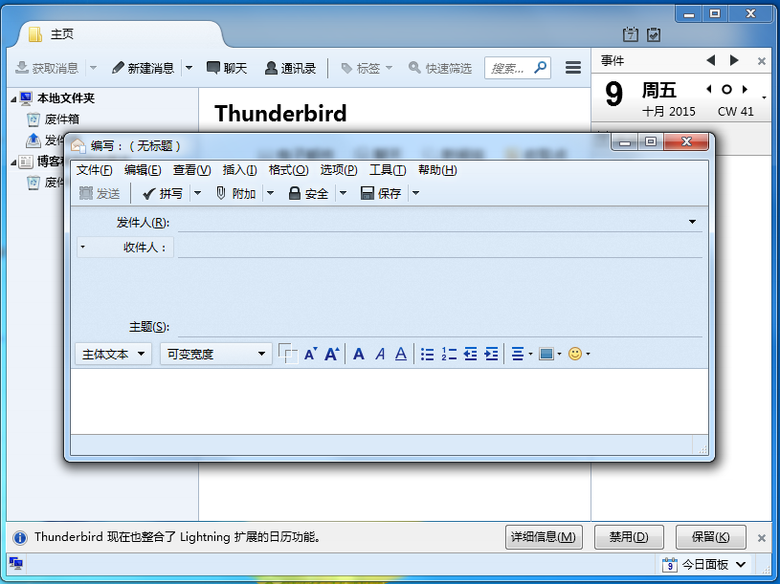Click the 保留 button in notification bar
Image resolution: width=780 pixels, height=584 pixels.
point(711,537)
